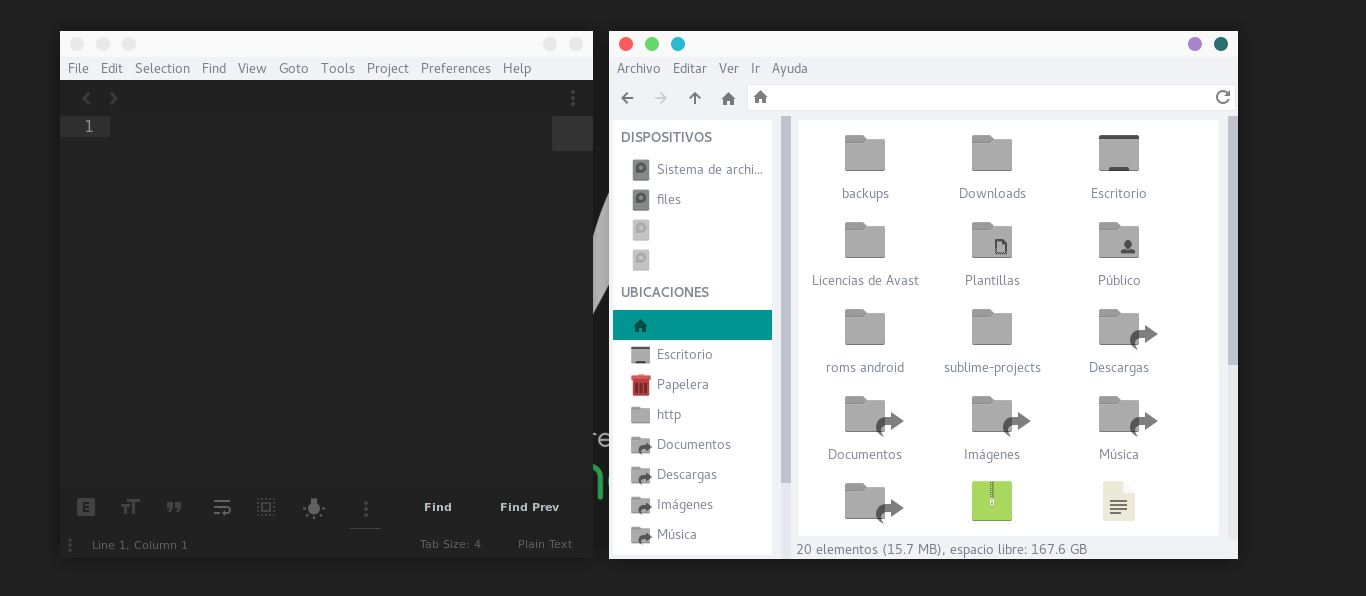The height and width of the screenshot is (596, 1366).
Task: Open http bookmark in sidebar
Action: (x=692, y=414)
